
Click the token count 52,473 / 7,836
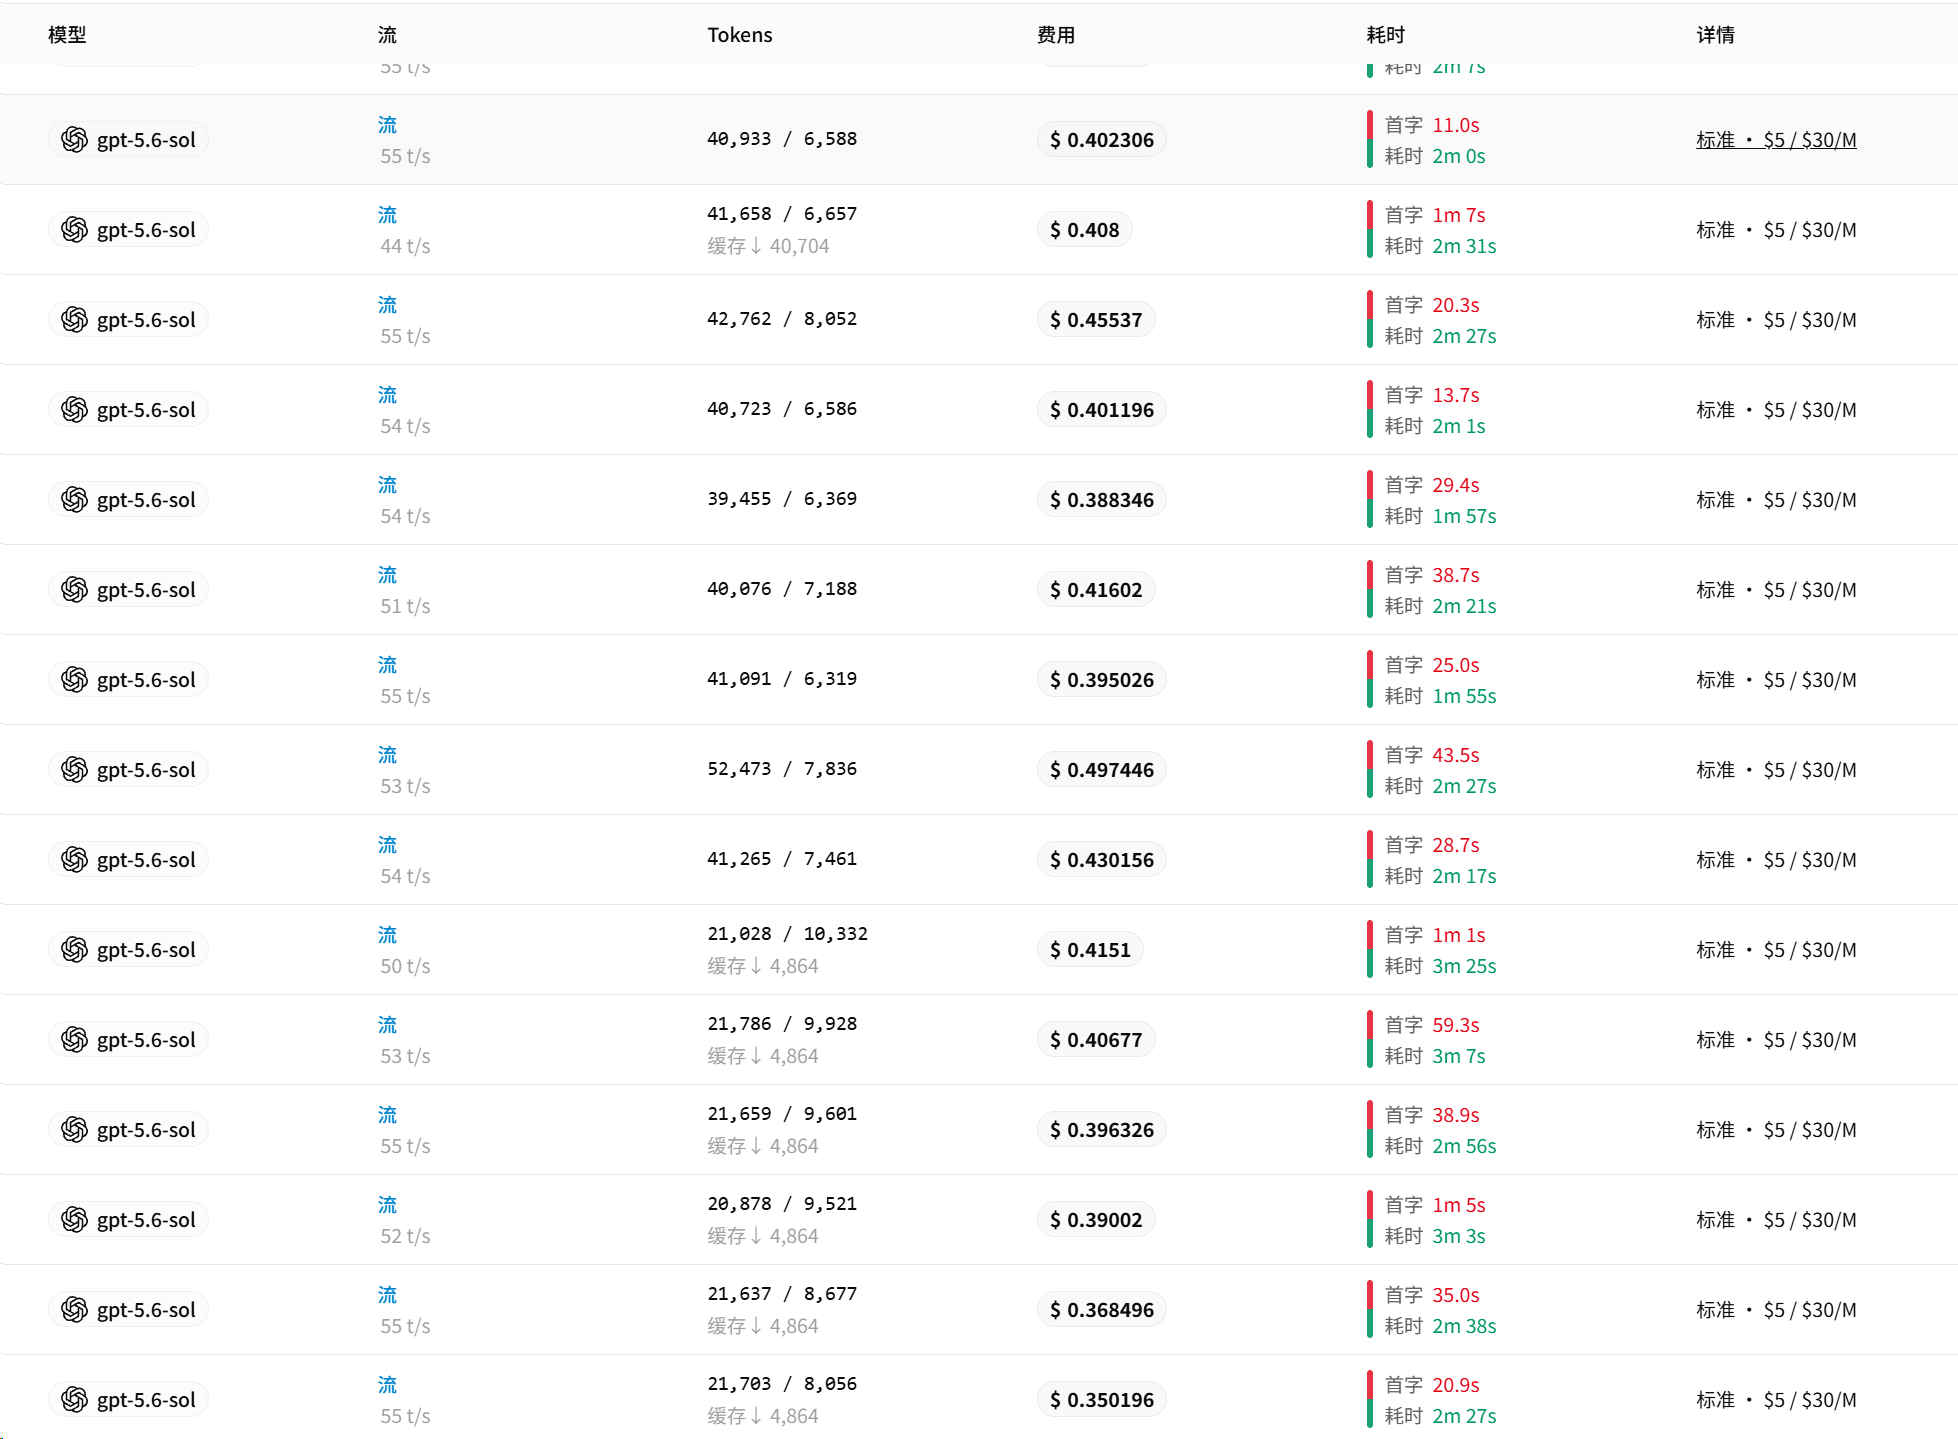(782, 769)
